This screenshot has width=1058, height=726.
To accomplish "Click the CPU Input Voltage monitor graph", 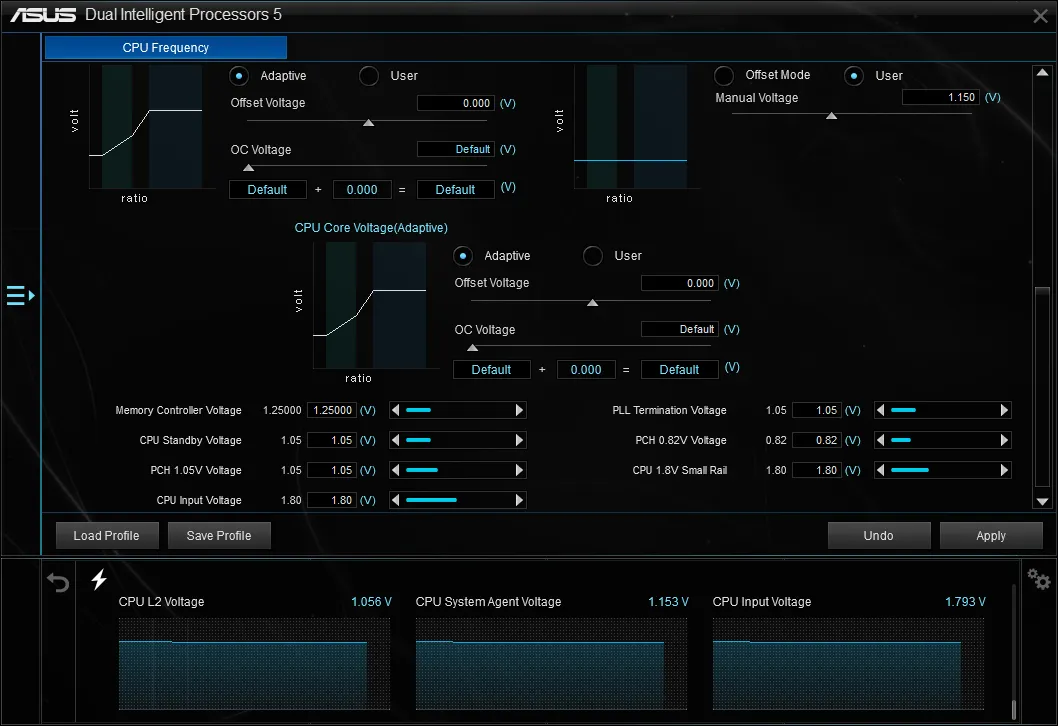I will click(848, 664).
